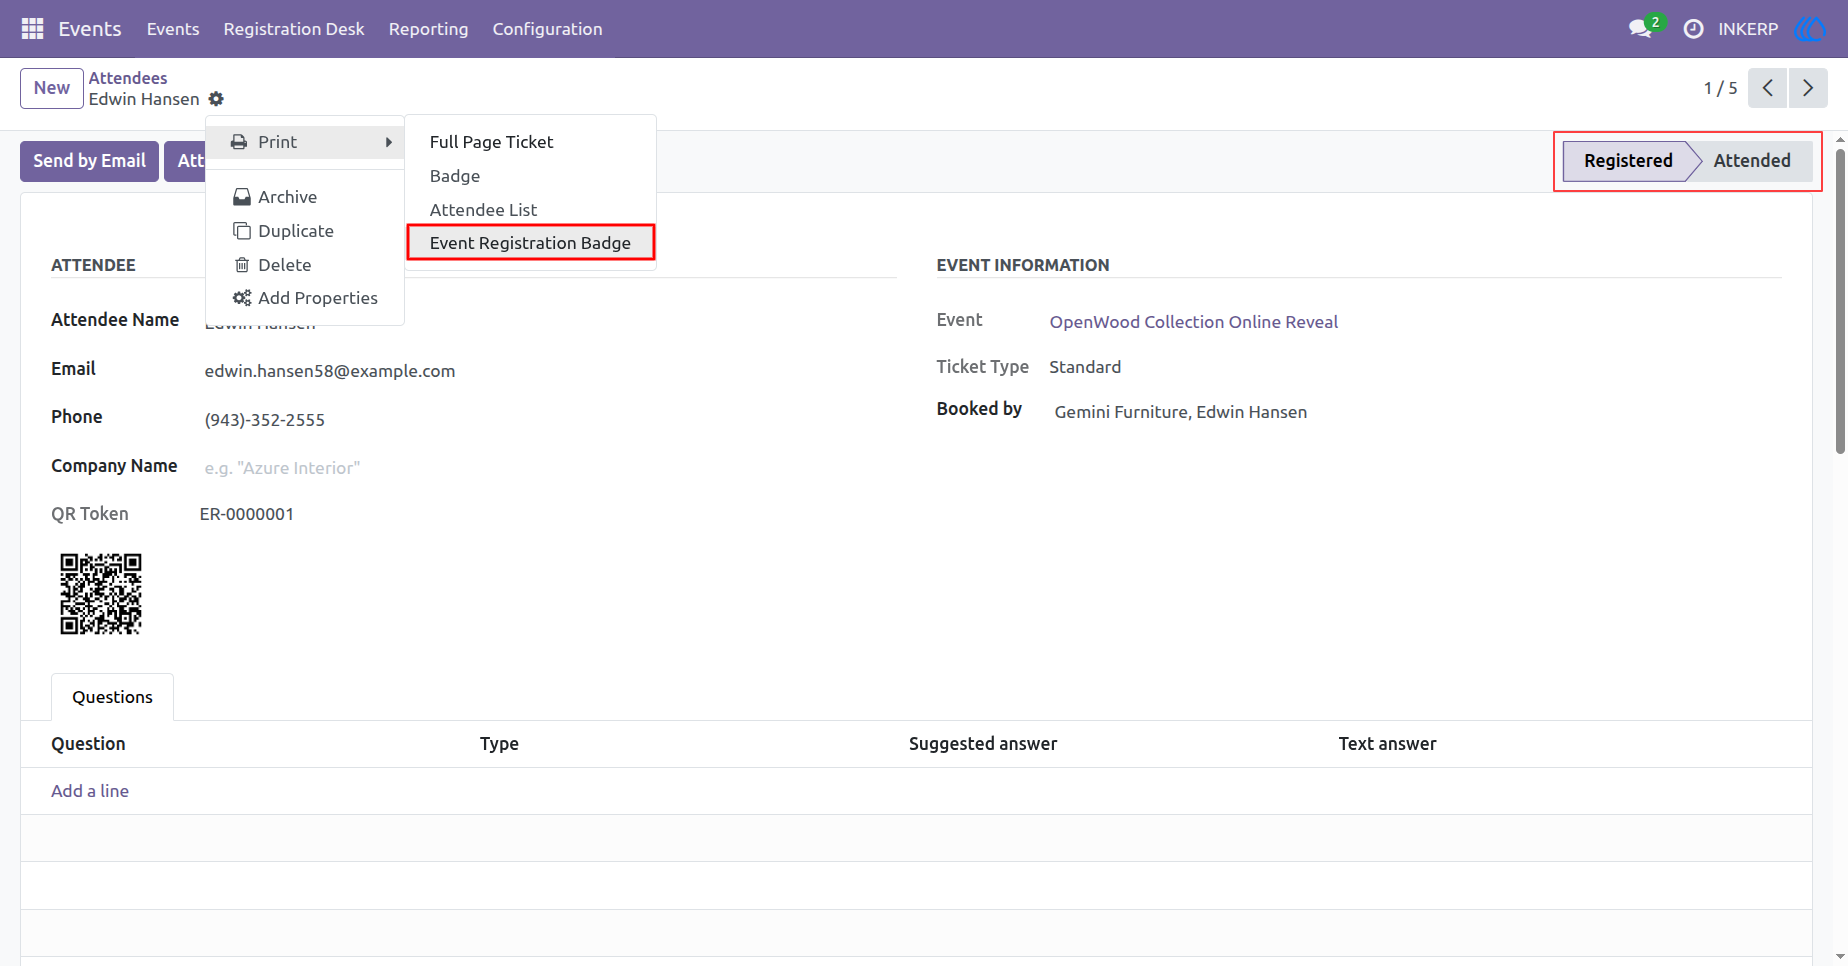Expand the Print submenu
The height and width of the screenshot is (966, 1848).
click(305, 142)
